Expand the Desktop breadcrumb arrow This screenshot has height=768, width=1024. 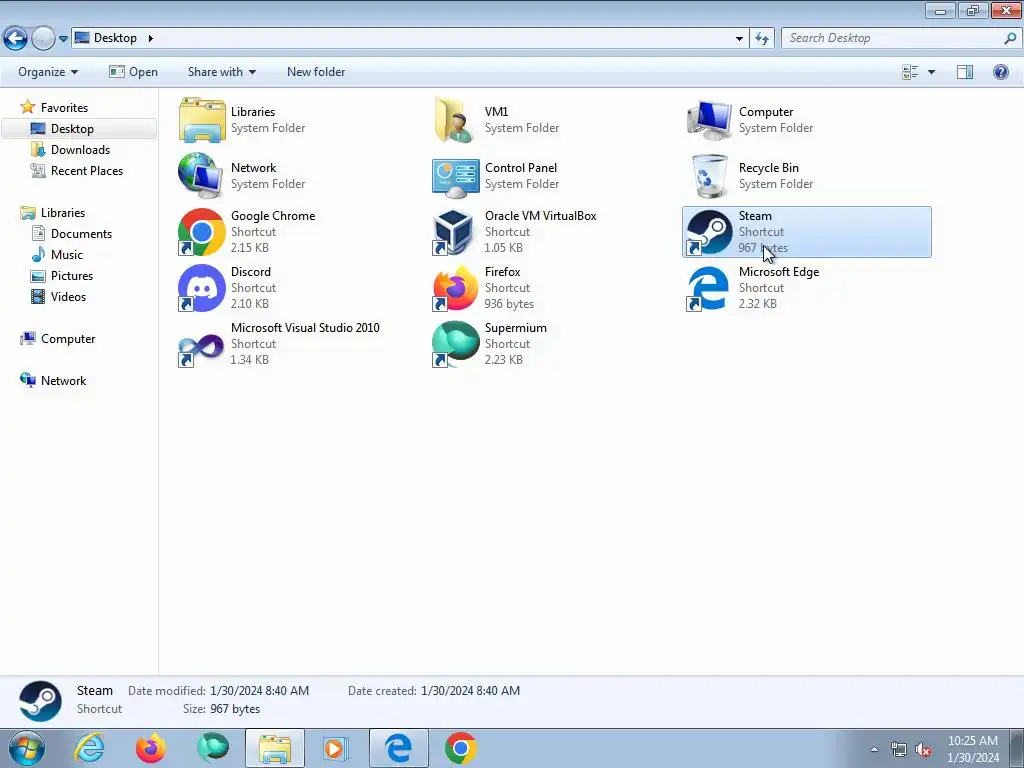coord(150,38)
